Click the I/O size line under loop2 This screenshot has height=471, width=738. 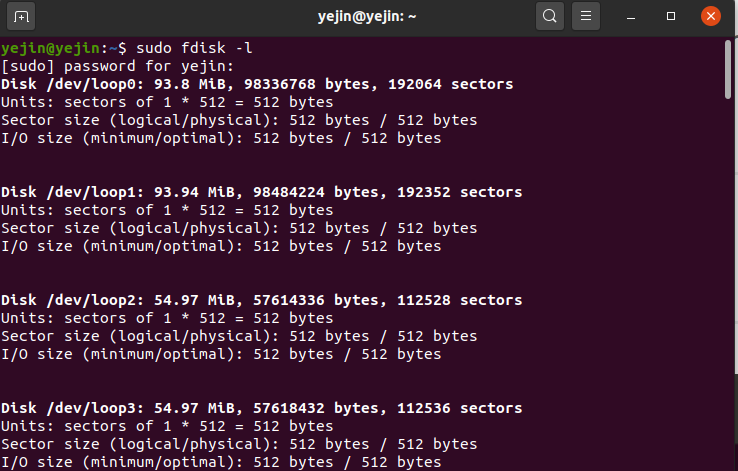point(221,354)
